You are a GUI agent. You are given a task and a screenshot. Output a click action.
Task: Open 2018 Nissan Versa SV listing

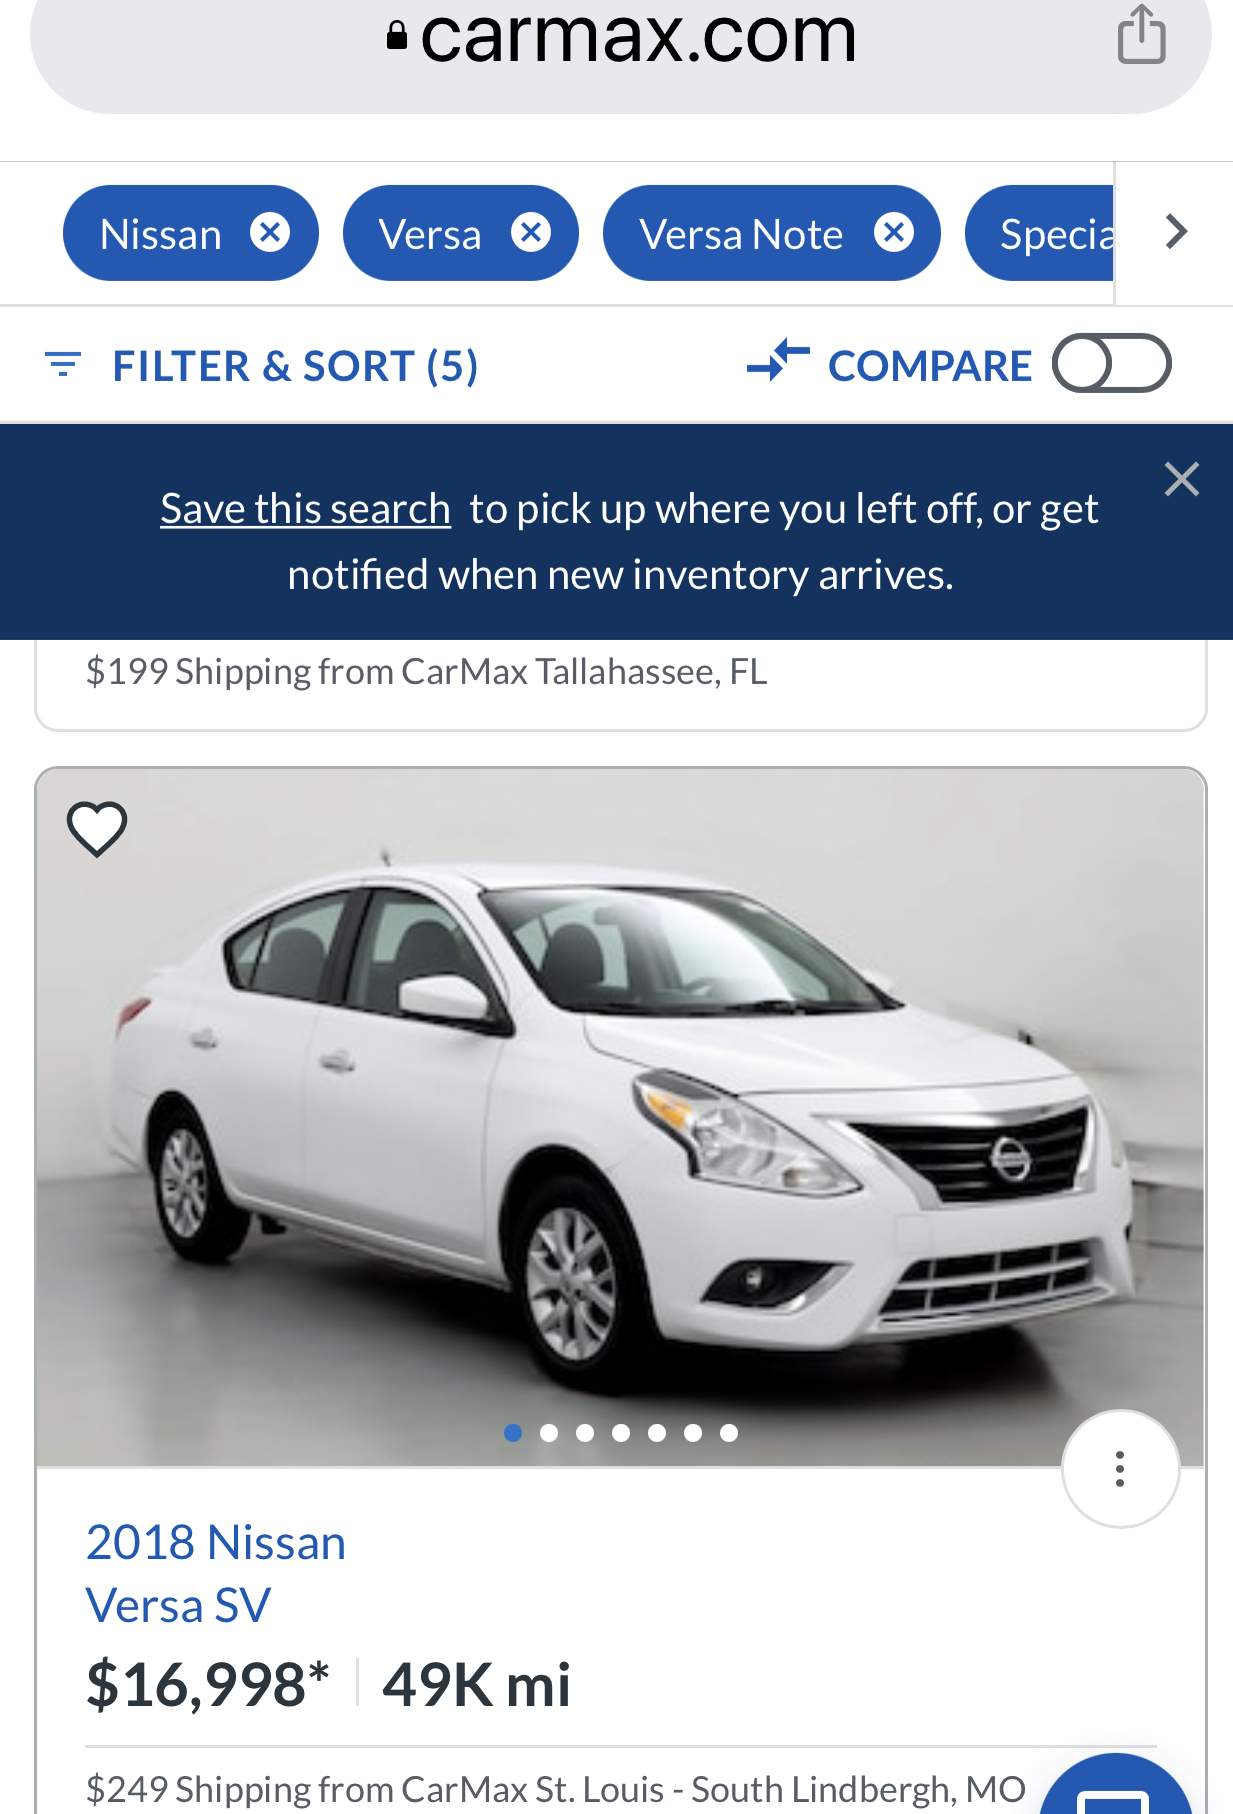coord(216,1574)
